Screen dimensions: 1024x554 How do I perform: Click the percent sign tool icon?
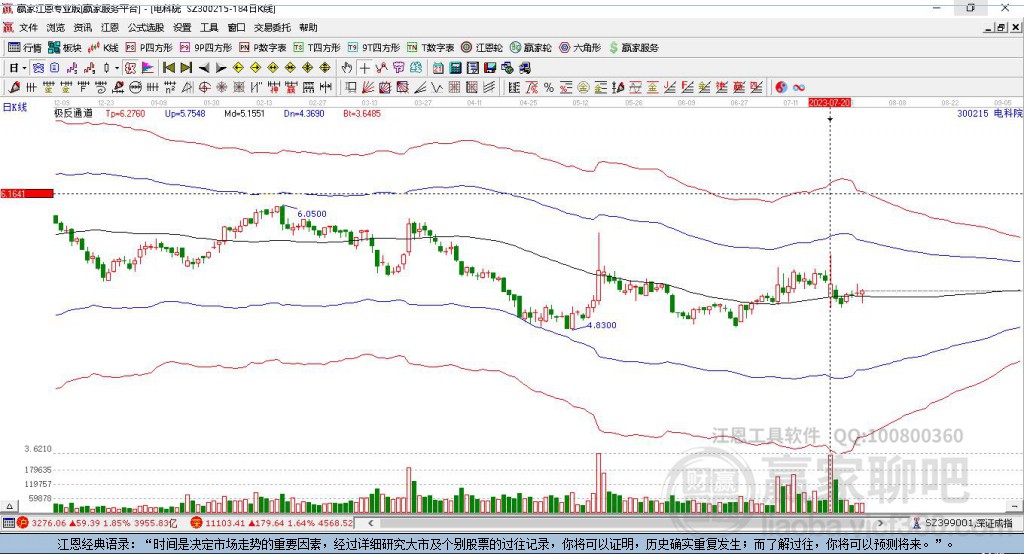pyautogui.click(x=549, y=87)
